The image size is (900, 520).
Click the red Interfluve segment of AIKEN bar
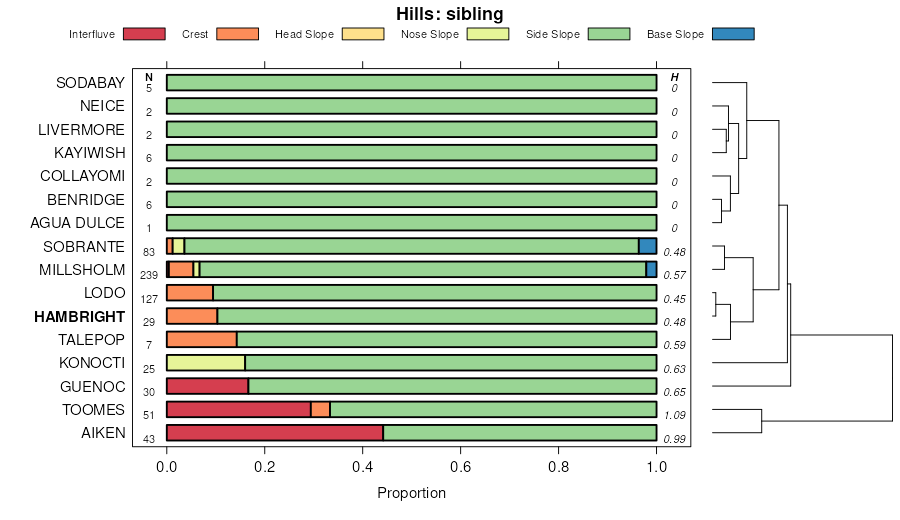274,433
